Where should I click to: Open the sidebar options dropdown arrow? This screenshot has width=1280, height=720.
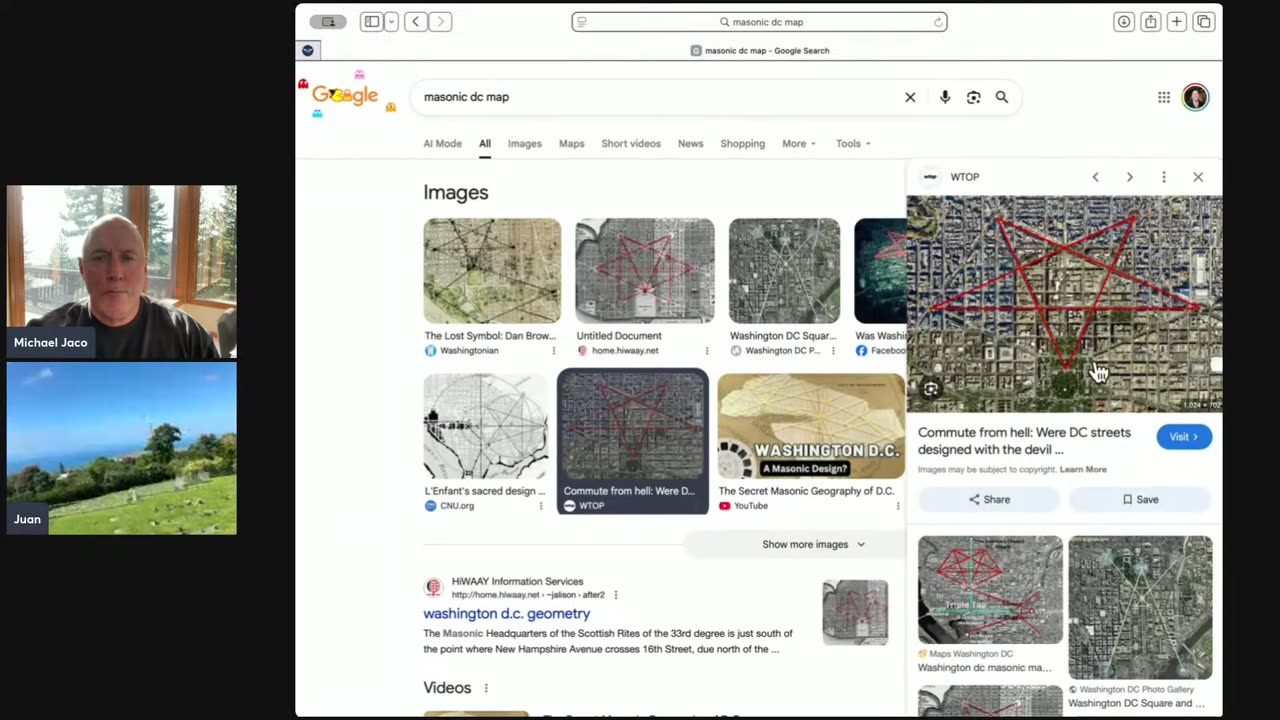tap(391, 22)
